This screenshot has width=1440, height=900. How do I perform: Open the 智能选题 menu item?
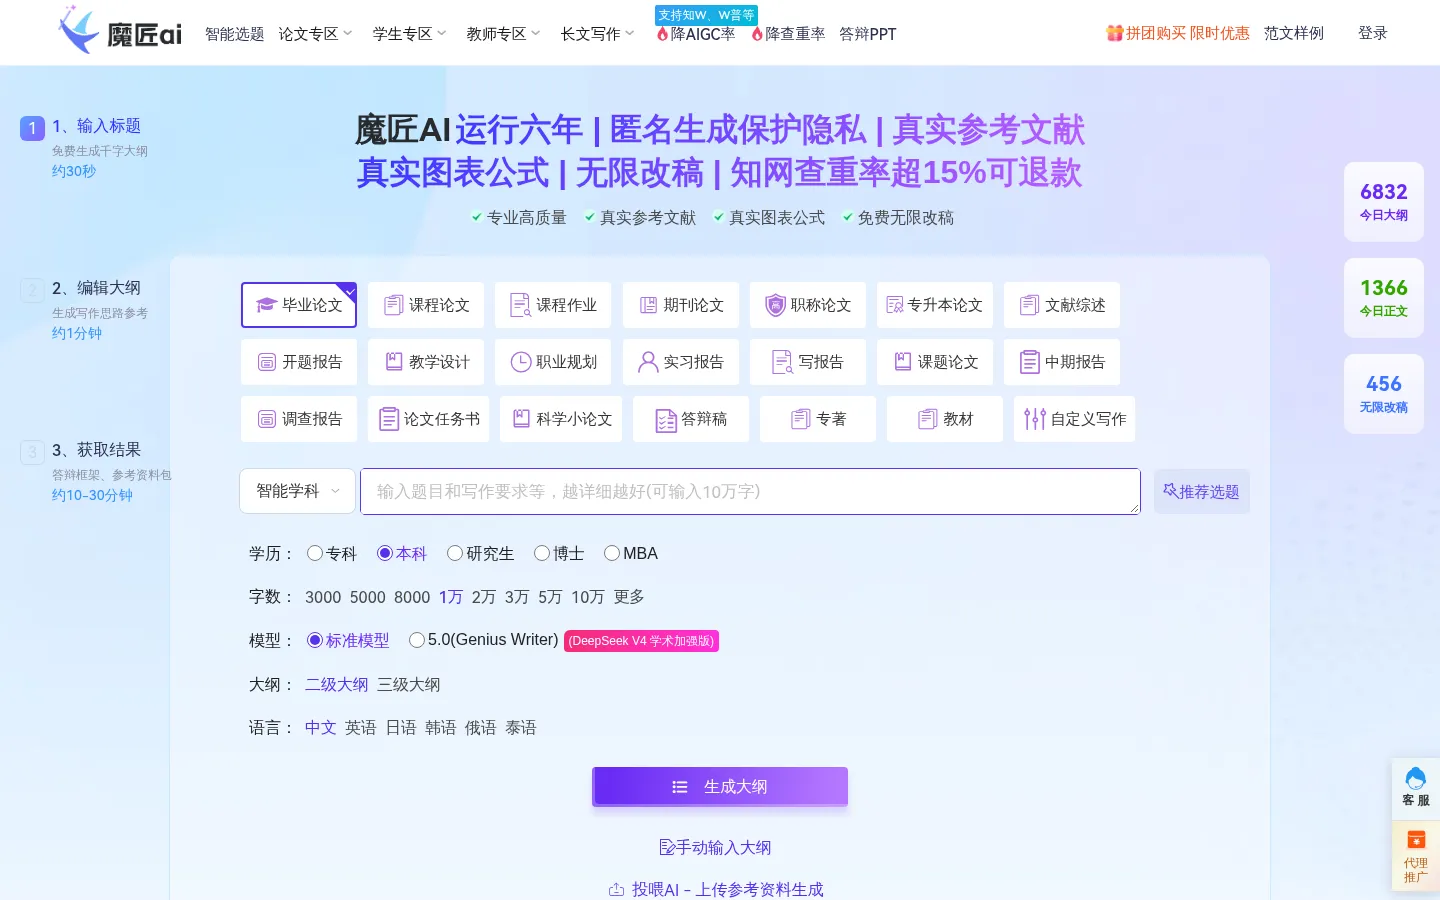point(235,34)
